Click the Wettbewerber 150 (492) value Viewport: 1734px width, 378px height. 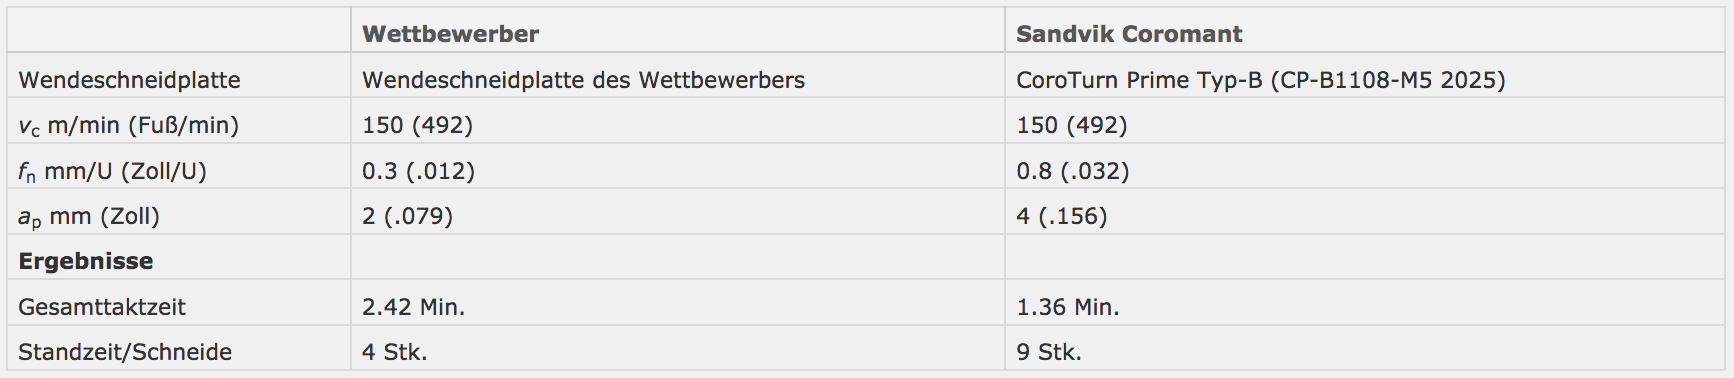417,125
